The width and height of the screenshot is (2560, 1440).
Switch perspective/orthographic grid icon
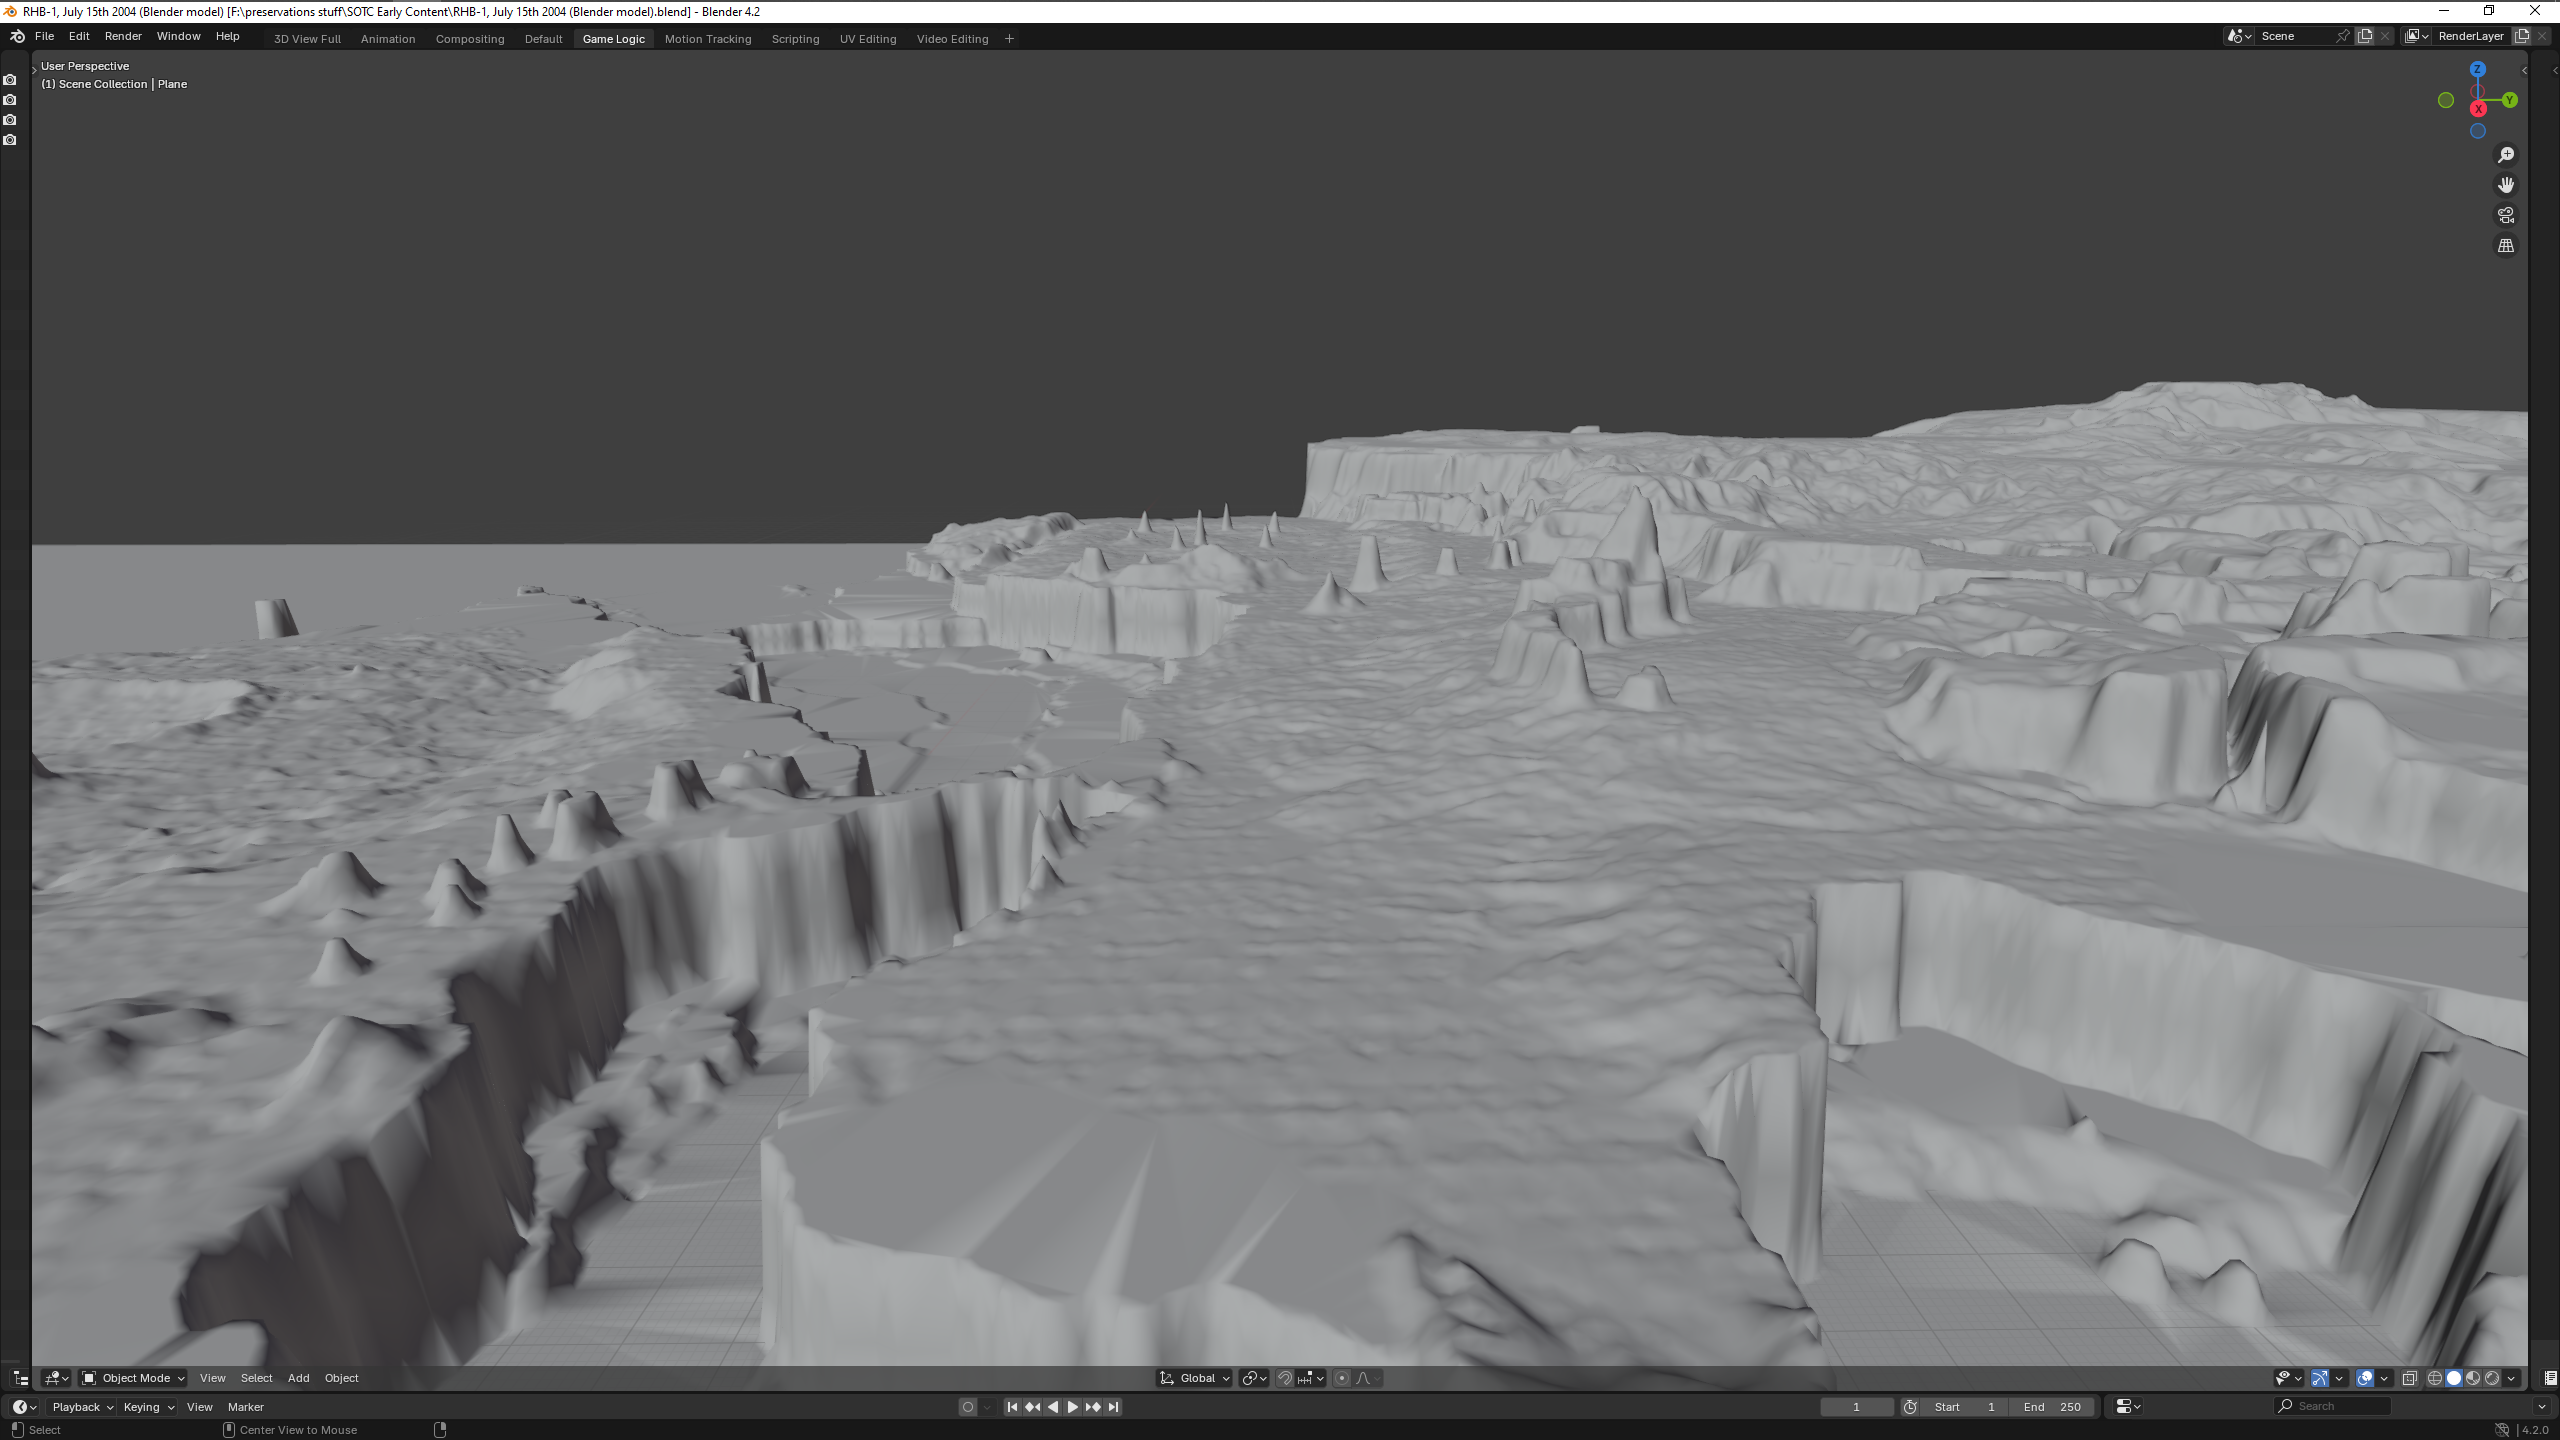2505,246
